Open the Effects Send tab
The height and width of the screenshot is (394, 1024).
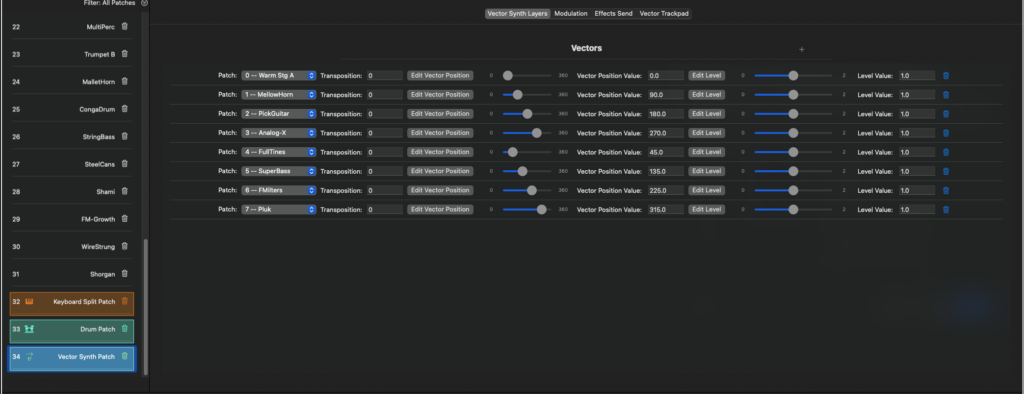coord(613,14)
